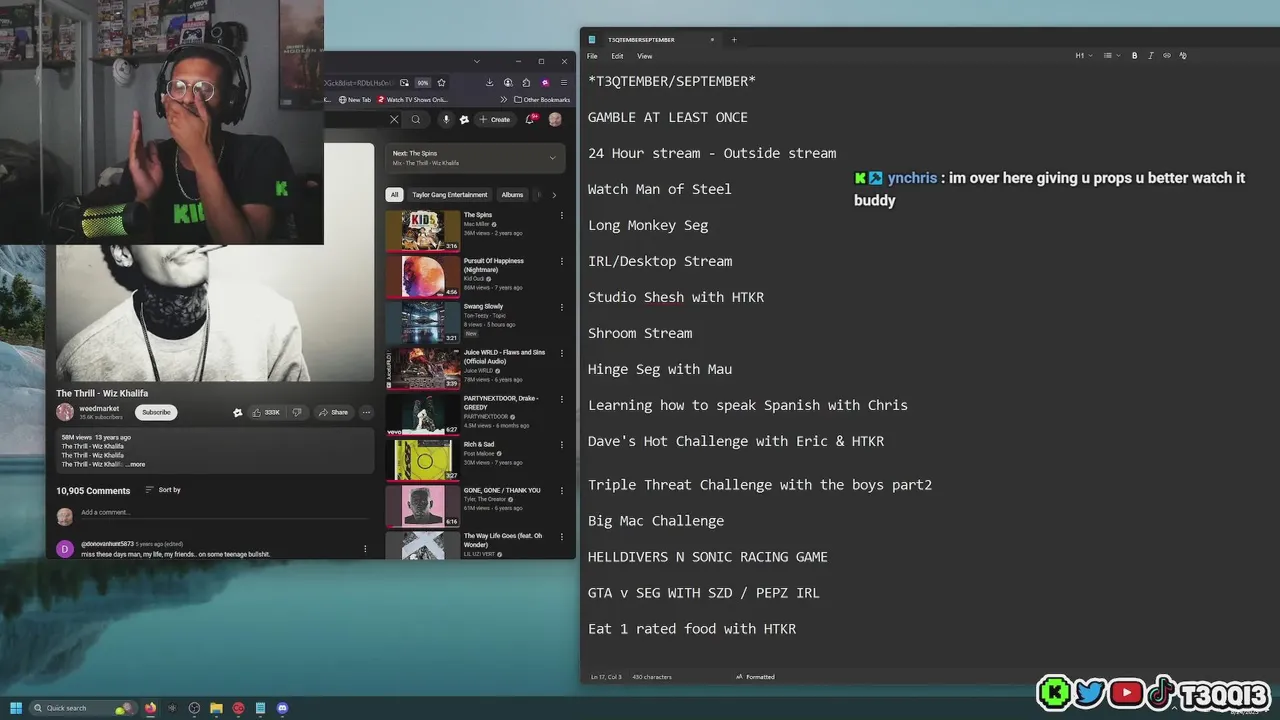Viewport: 1280px width, 720px height.
Task: Dislike the video with thumbs down
Action: [x=297, y=412]
